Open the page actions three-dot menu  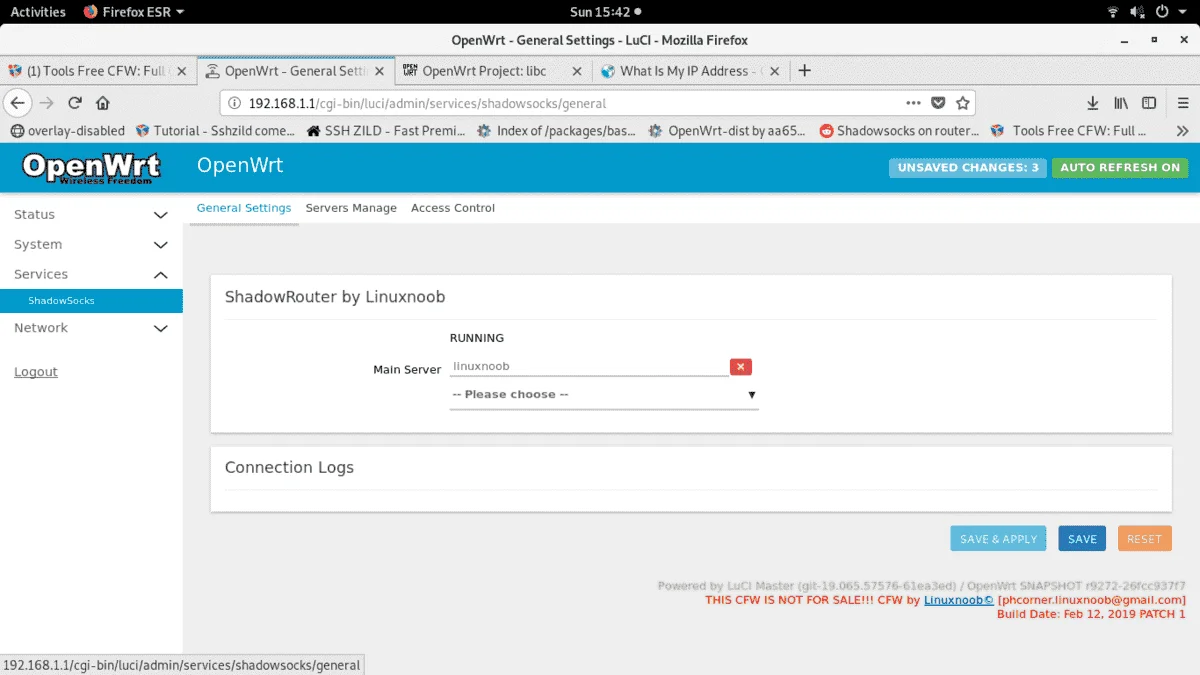tap(913, 103)
